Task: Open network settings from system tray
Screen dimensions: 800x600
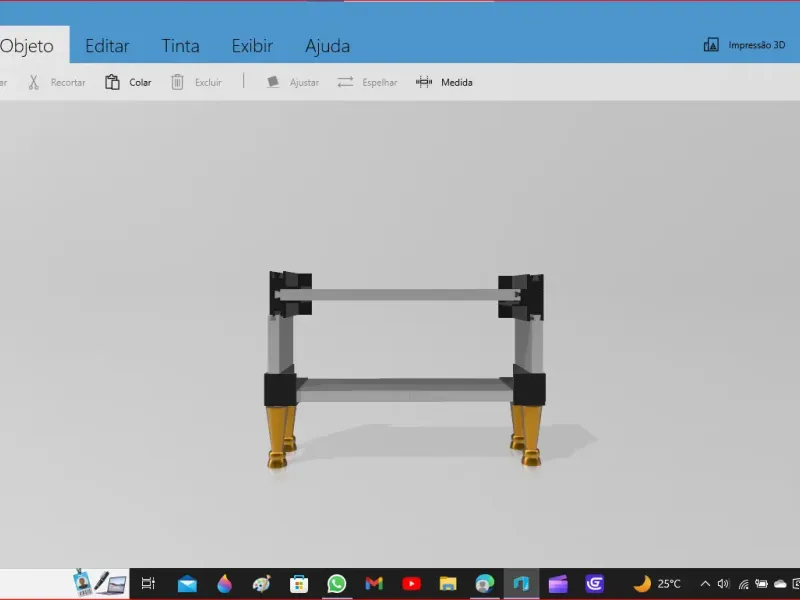Action: 743,584
